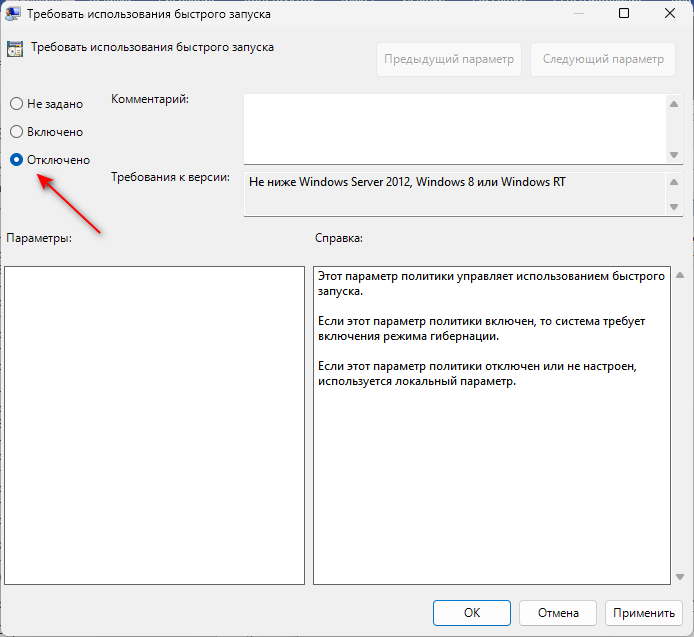Close the policy dialog window
Screen dimensions: 694x637
670,13
